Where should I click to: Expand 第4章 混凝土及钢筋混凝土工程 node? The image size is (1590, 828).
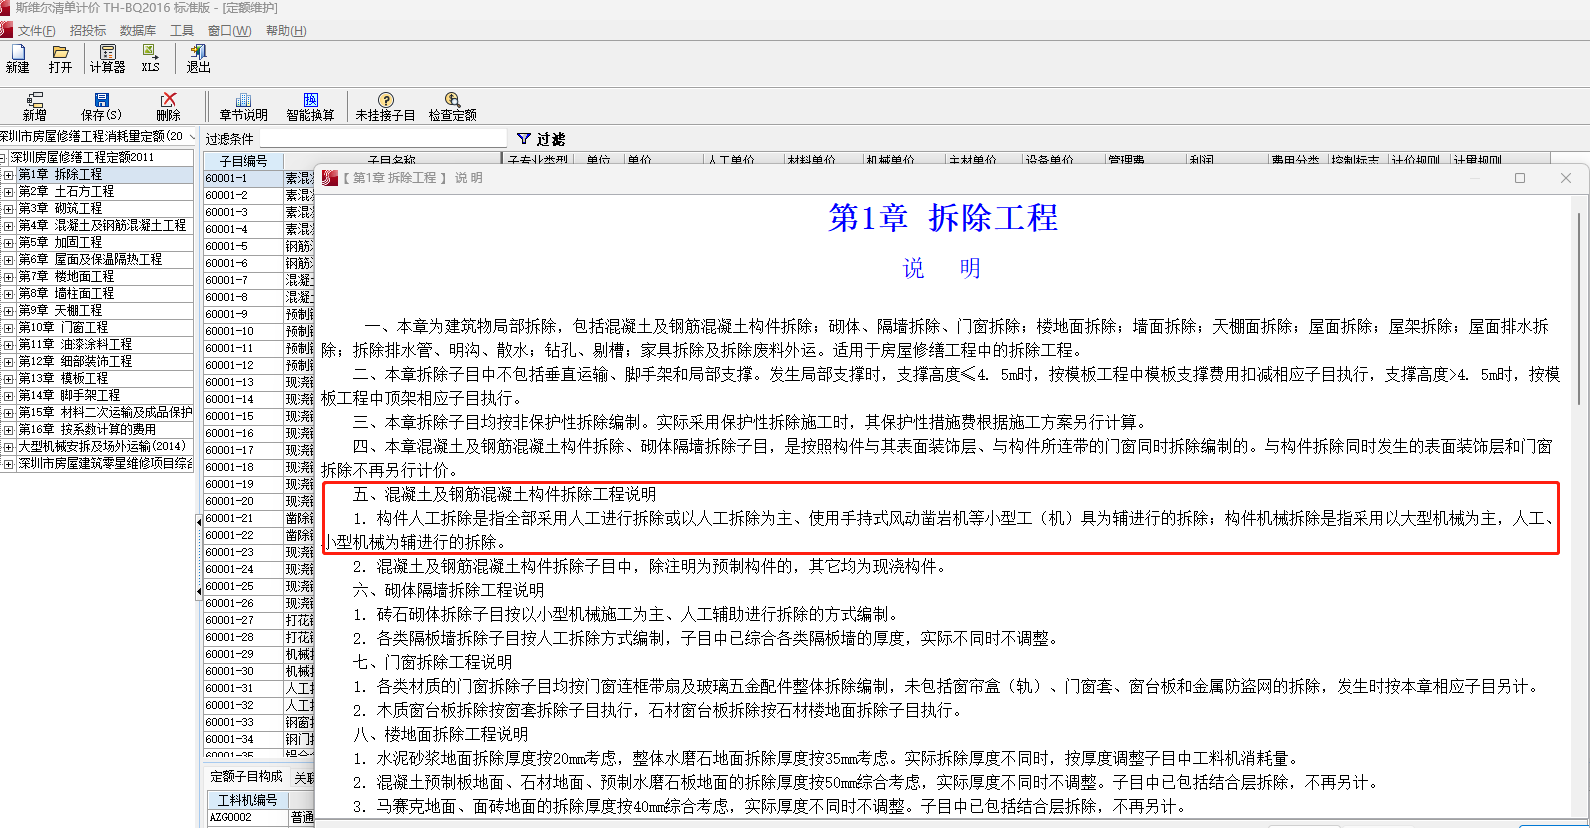8,226
